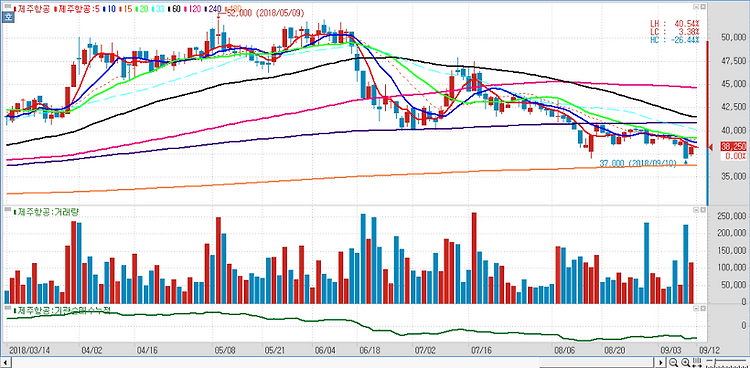
Task: Click the 제주항공:거래량 pane label
Action: (45, 211)
